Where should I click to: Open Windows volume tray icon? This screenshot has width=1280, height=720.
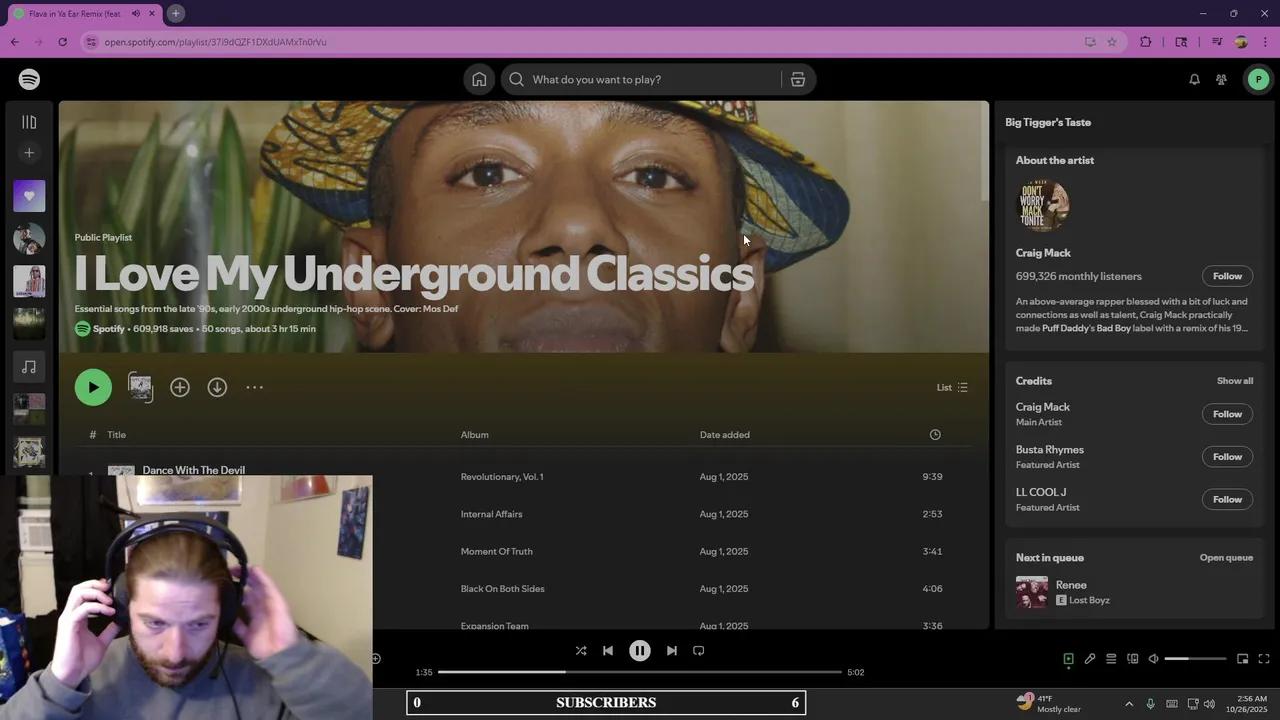point(1209,704)
